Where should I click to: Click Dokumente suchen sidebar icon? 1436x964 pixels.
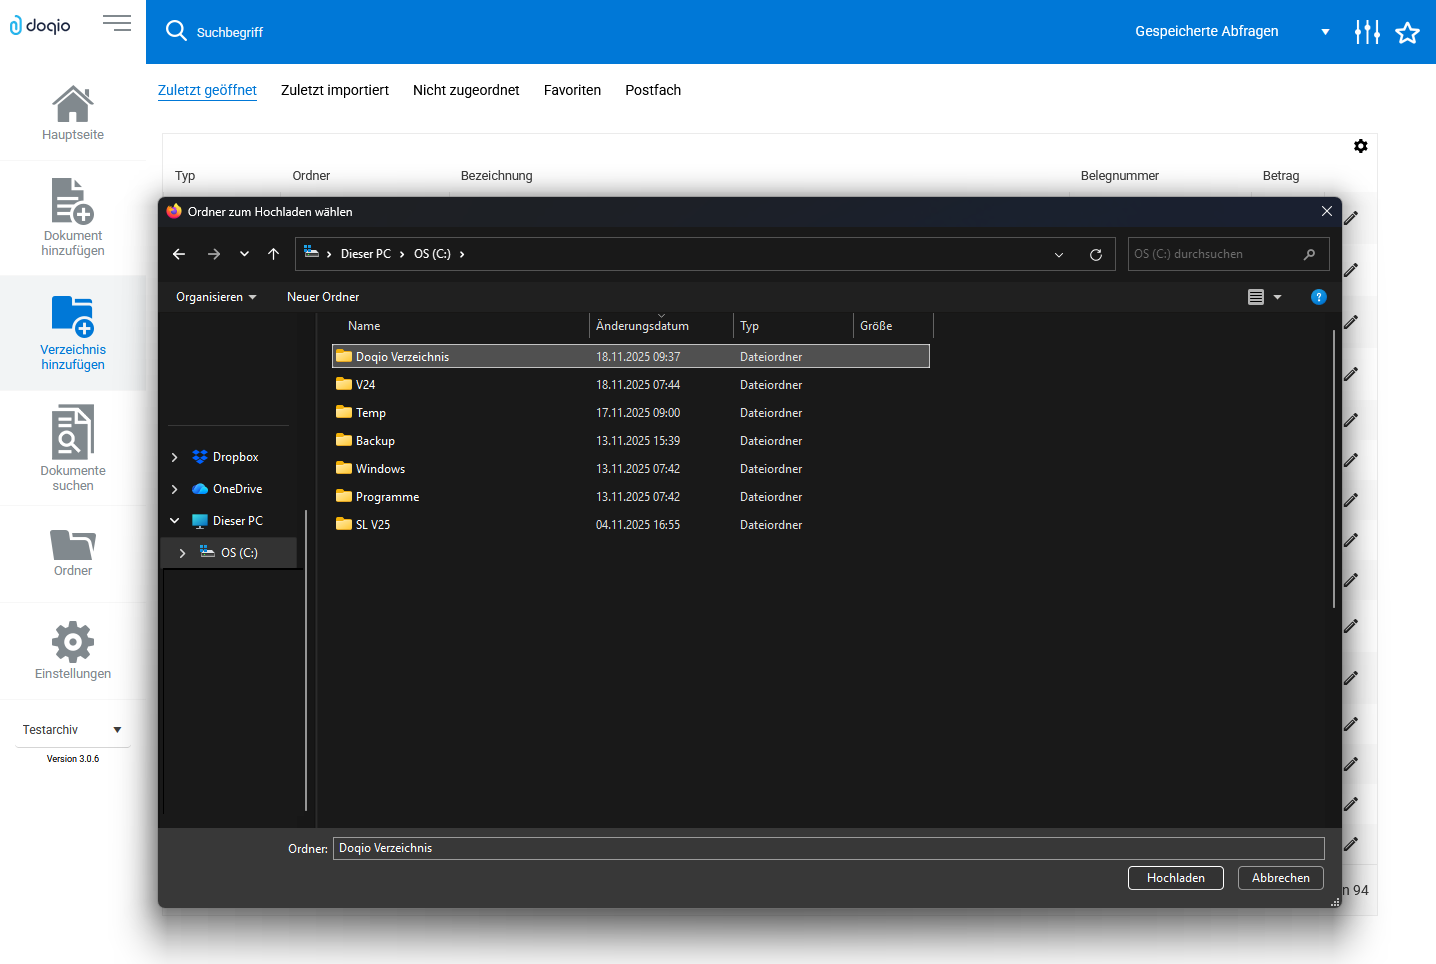click(x=72, y=432)
